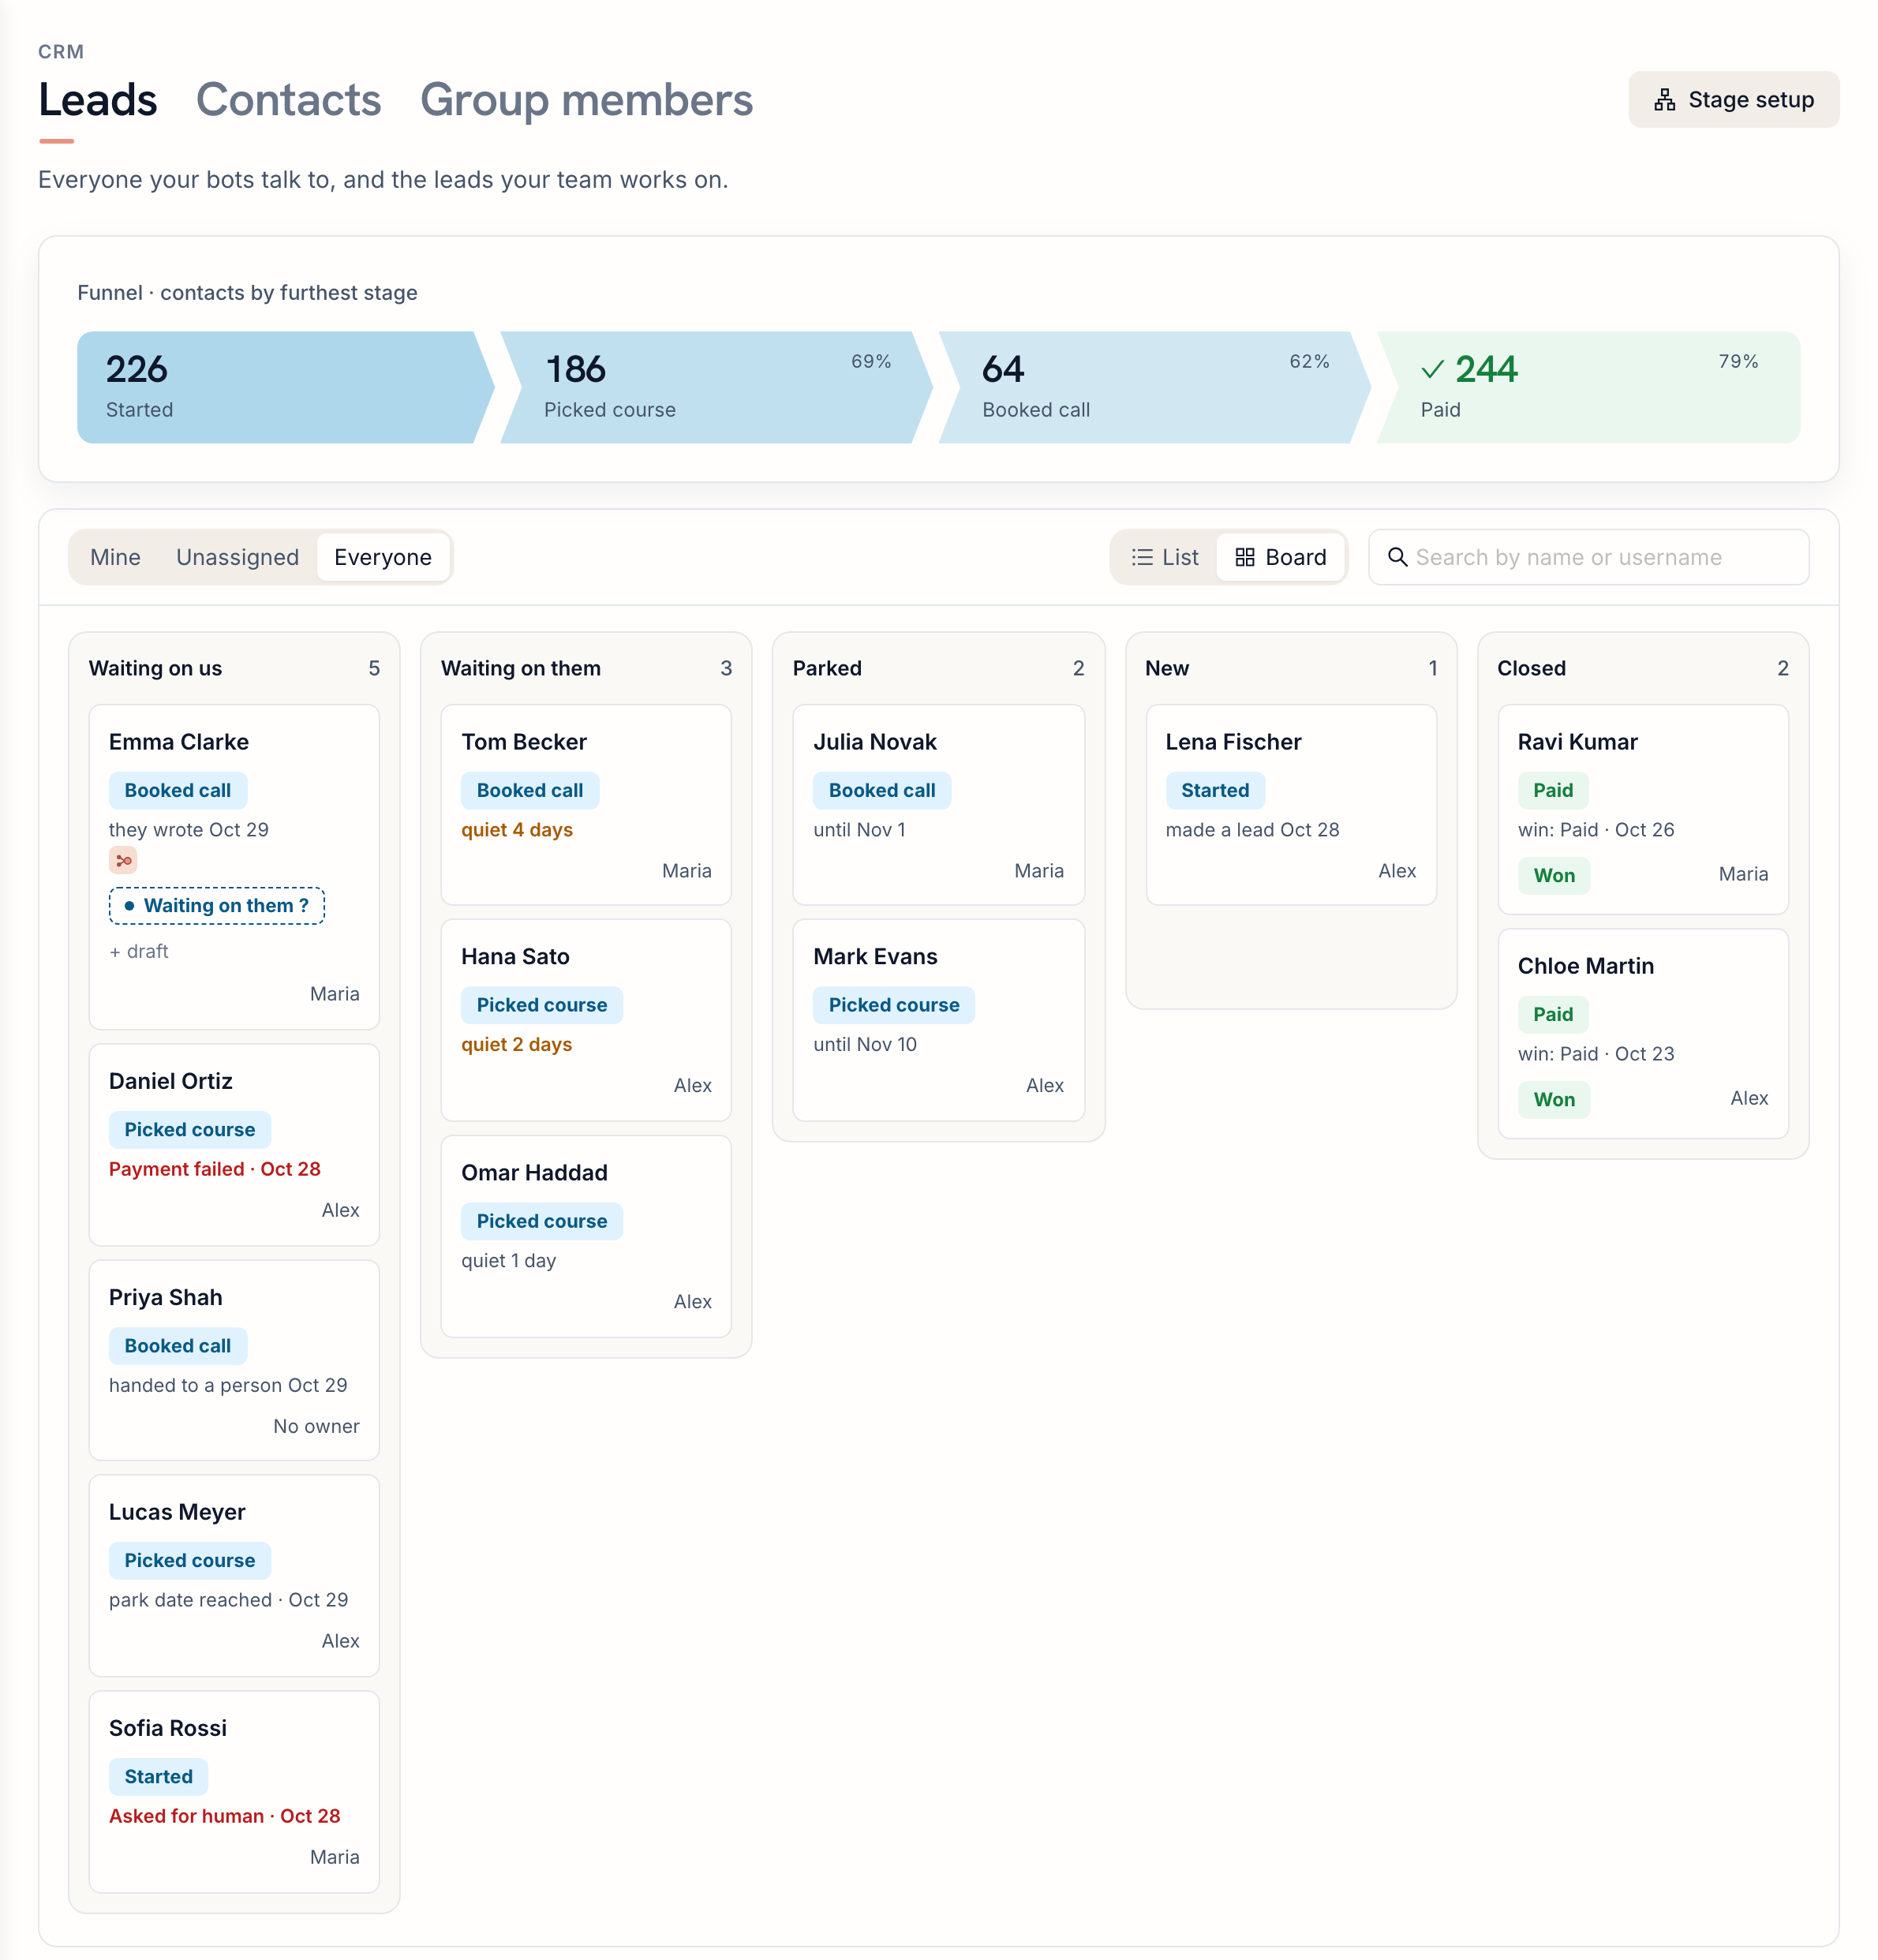Click the Stage setup hierarchy icon
Viewport: 1878px width, 1960px height.
click(x=1664, y=100)
